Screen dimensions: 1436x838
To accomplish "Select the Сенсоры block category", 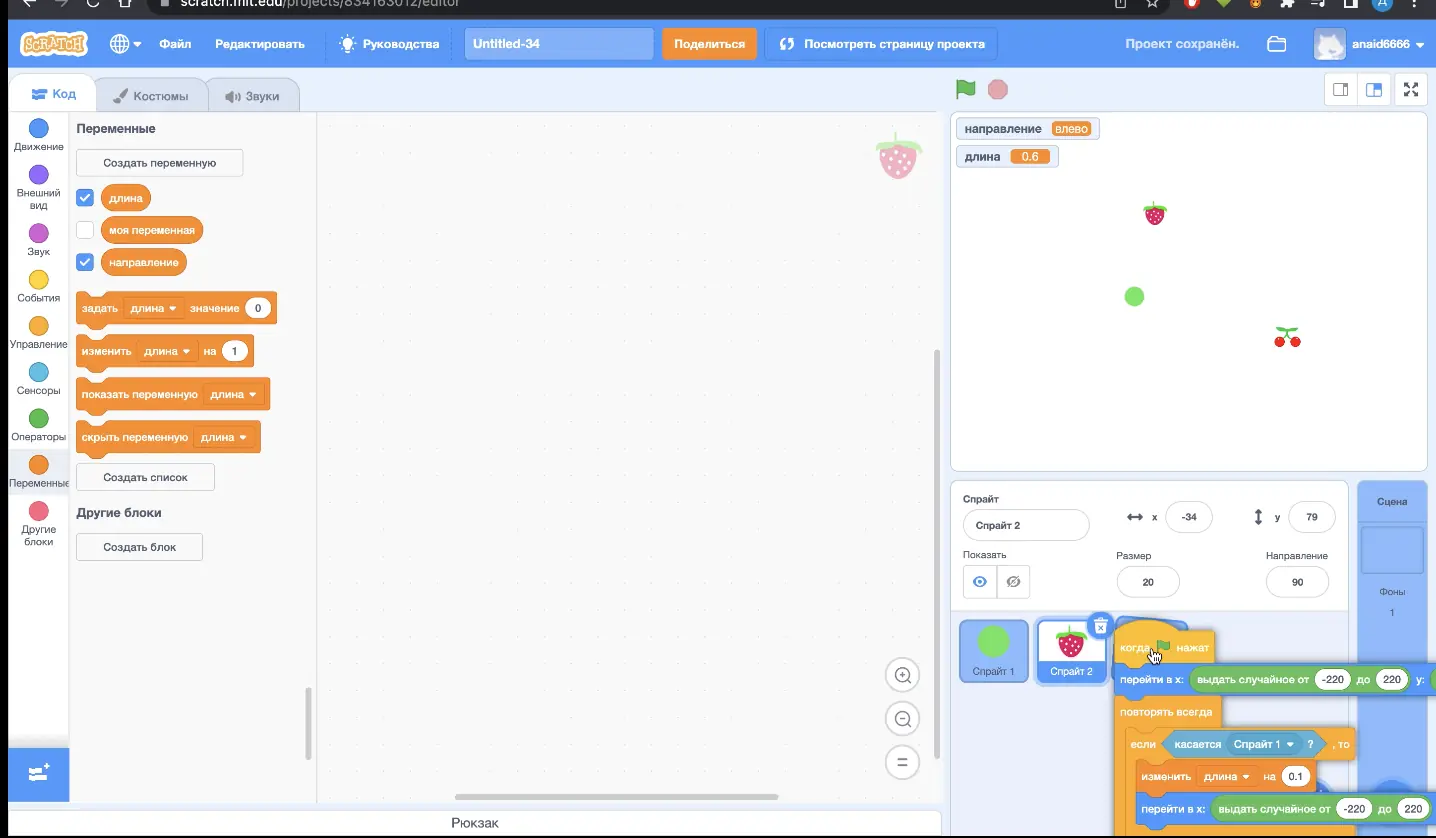I will coord(38,379).
